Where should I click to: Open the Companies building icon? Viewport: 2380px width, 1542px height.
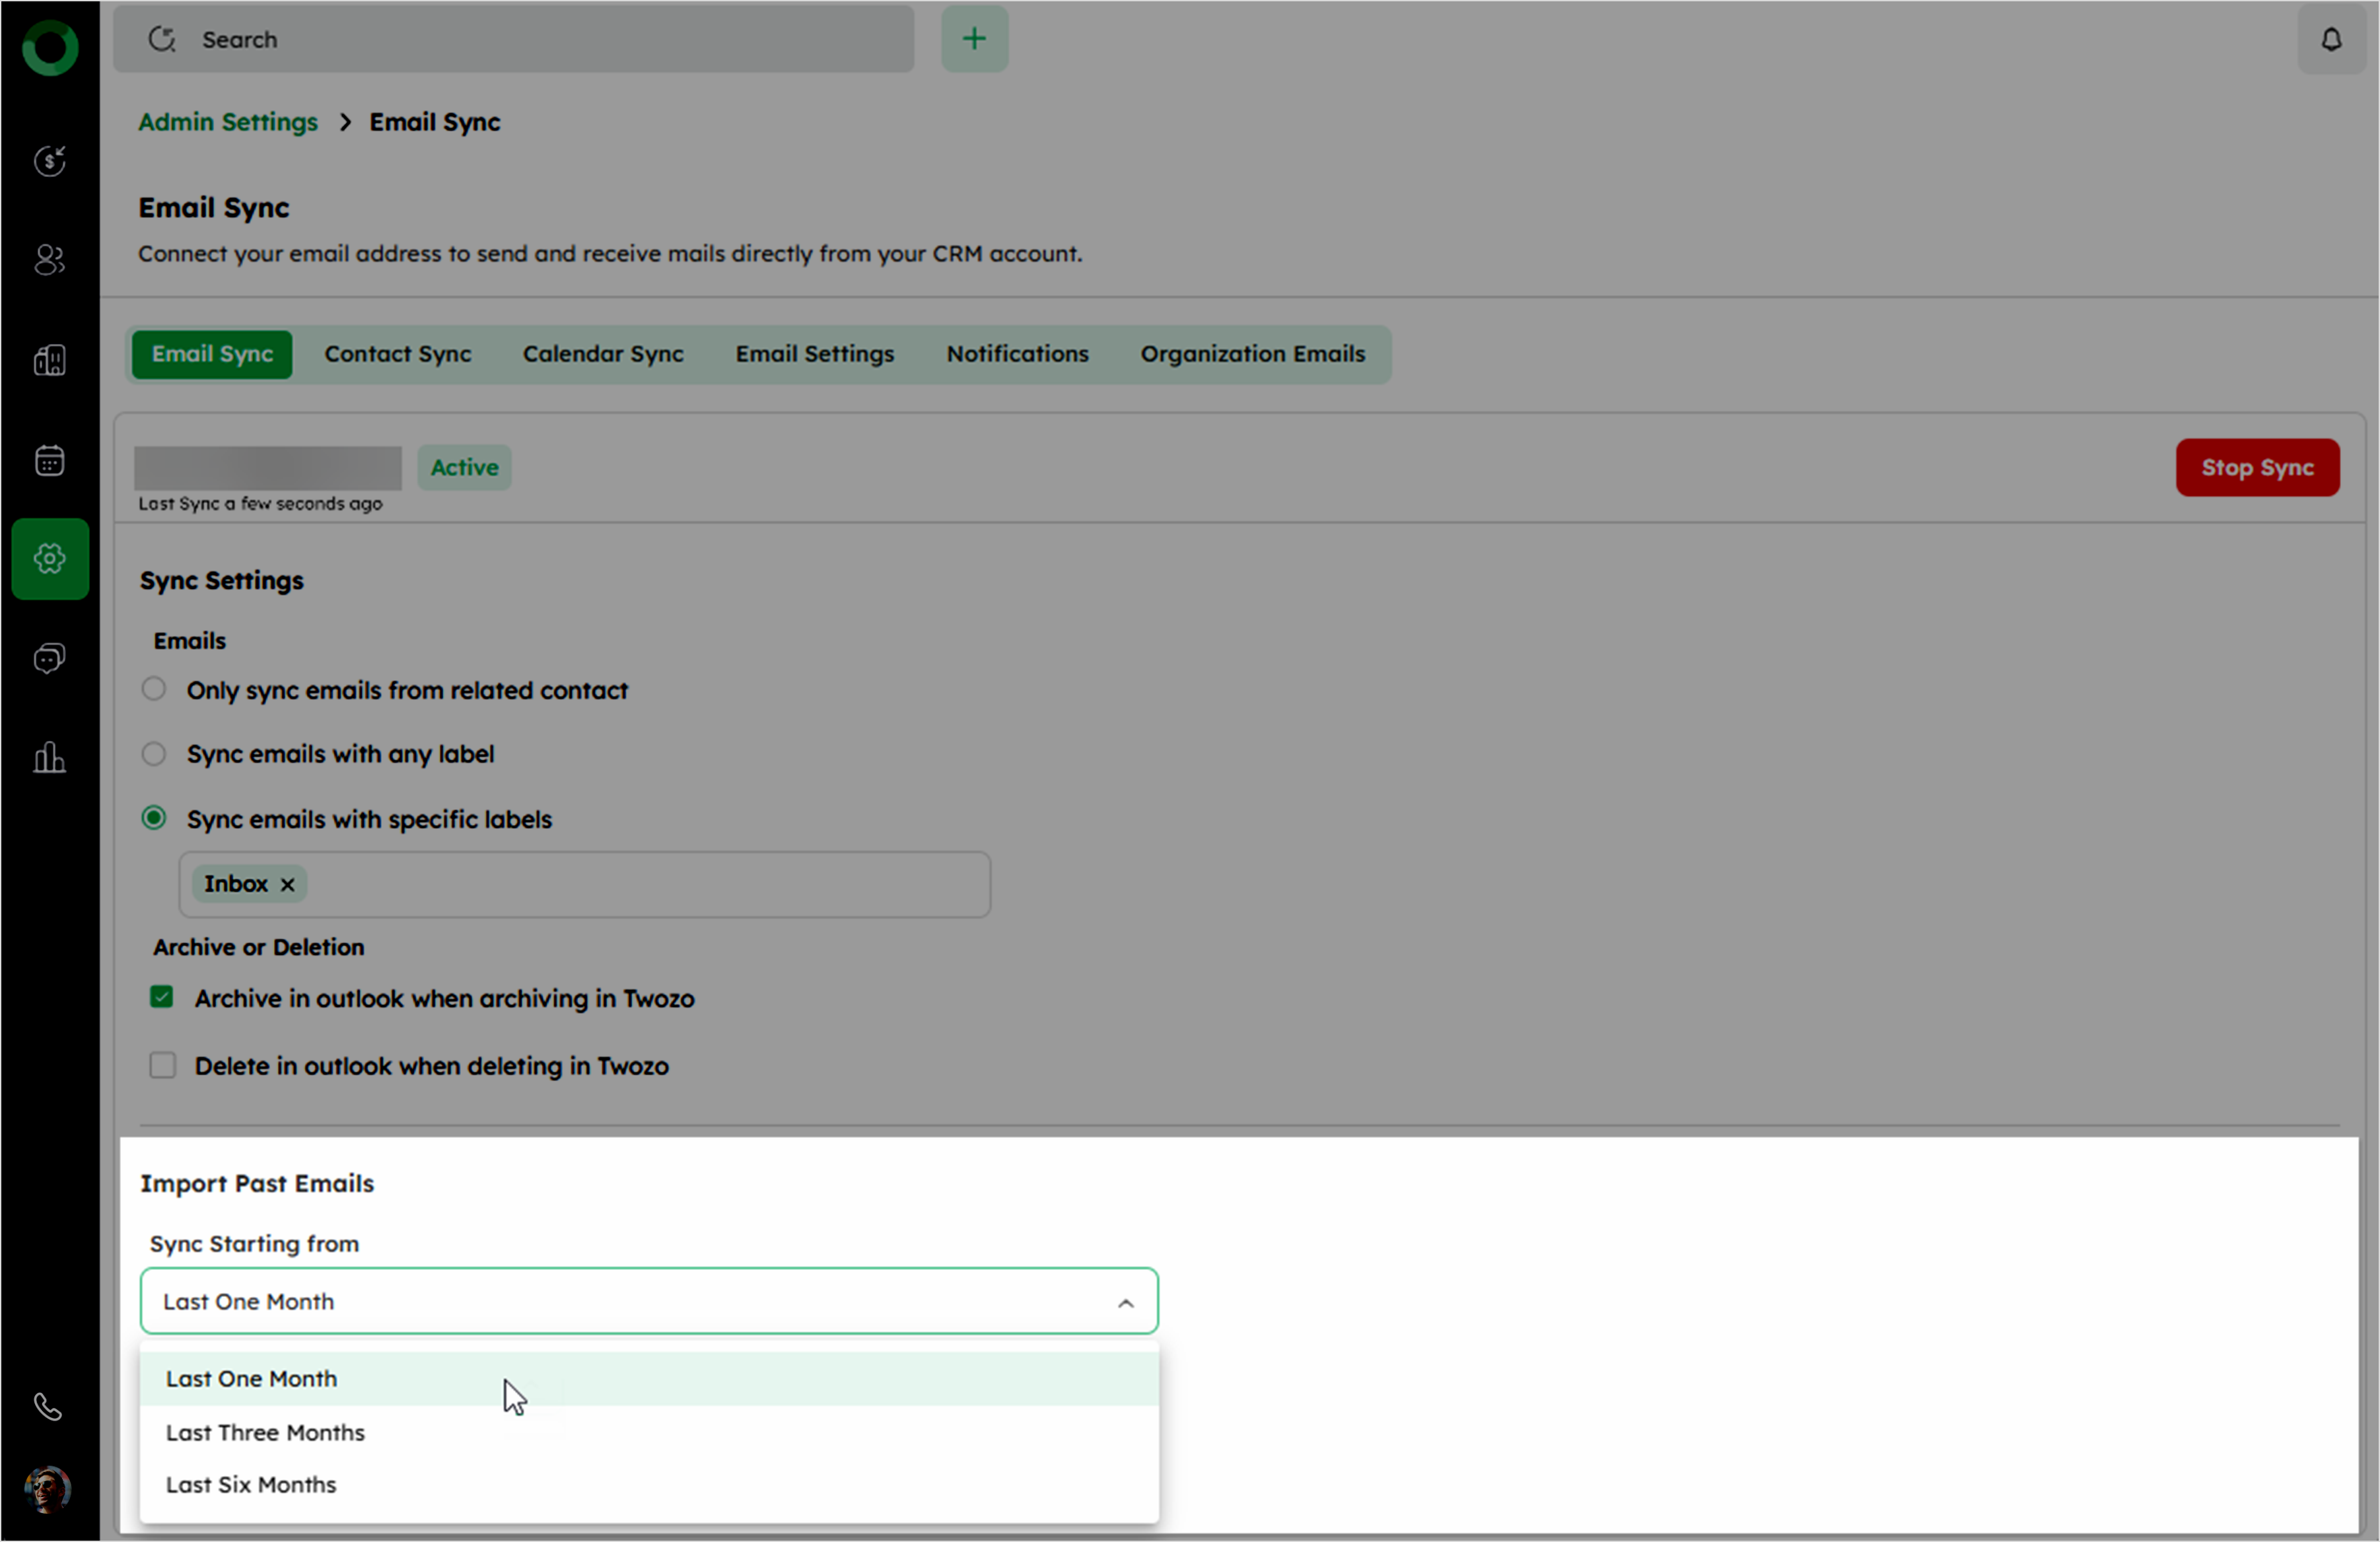tap(49, 360)
